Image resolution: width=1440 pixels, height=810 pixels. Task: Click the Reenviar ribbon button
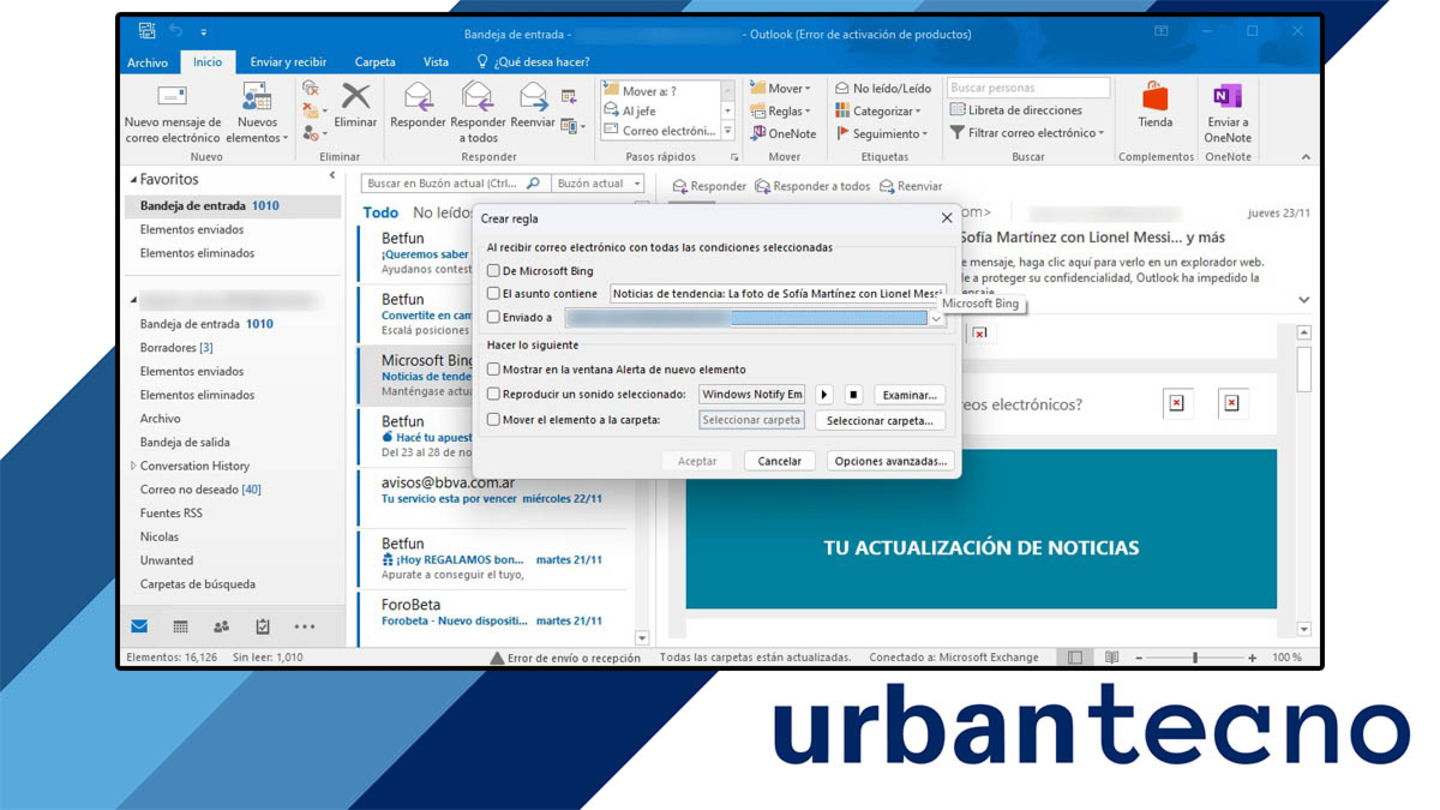pos(532,105)
